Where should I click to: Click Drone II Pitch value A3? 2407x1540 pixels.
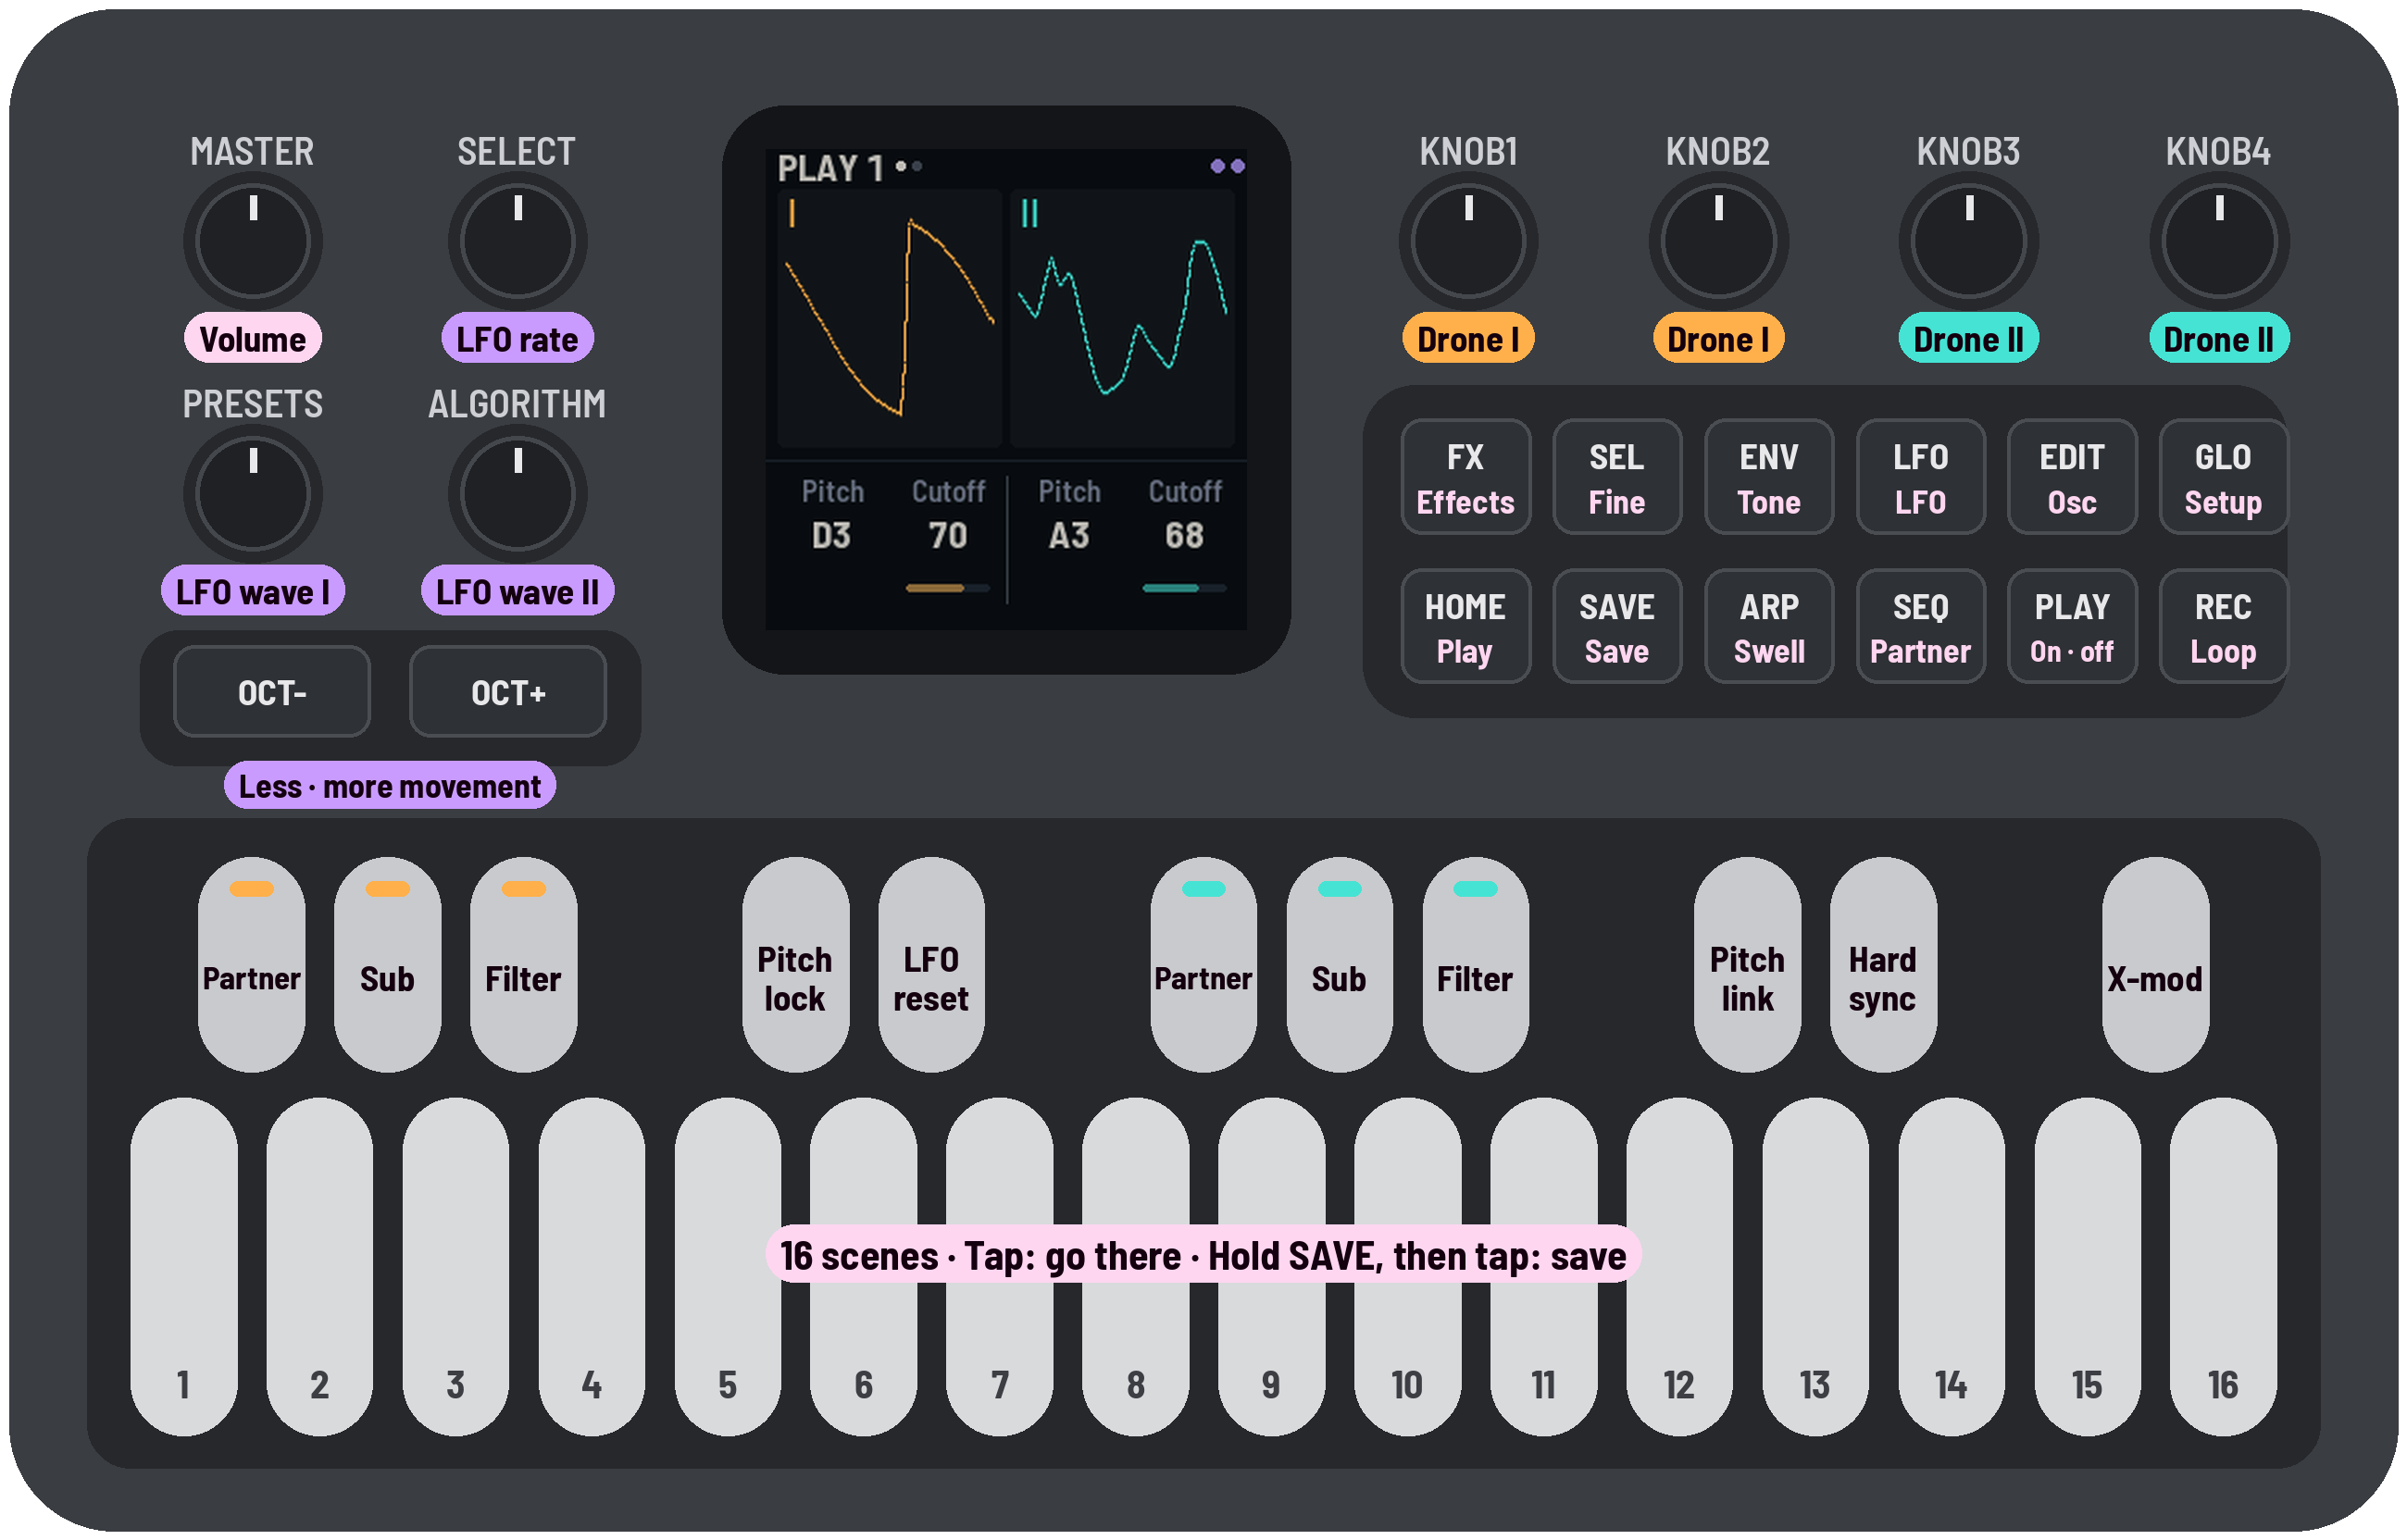[1068, 535]
